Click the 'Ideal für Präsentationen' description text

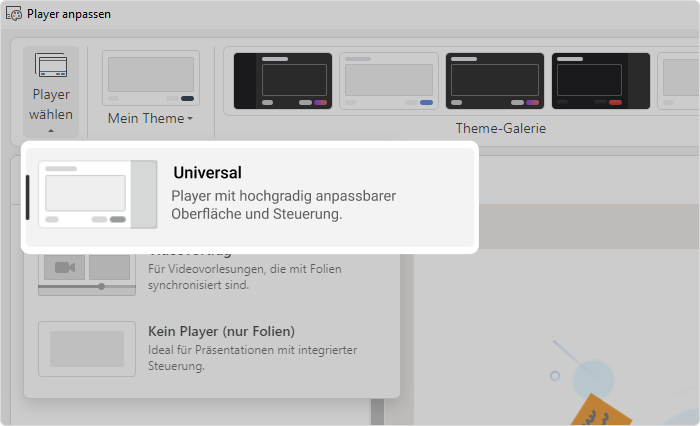click(253, 358)
